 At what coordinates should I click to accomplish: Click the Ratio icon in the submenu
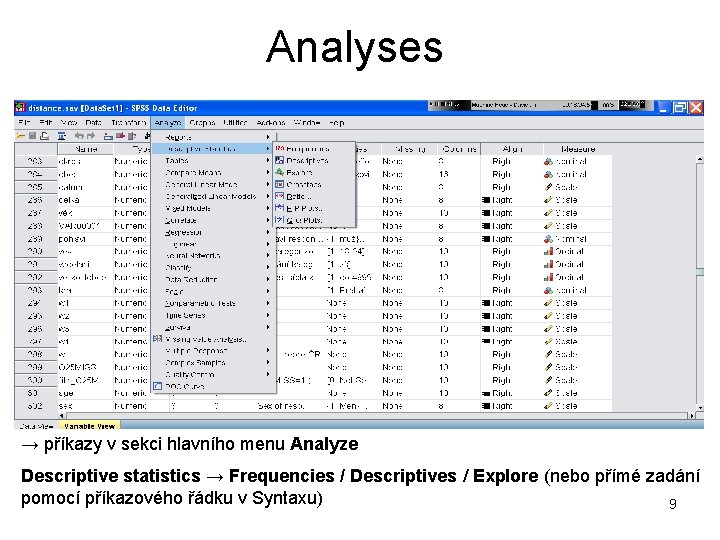280,196
